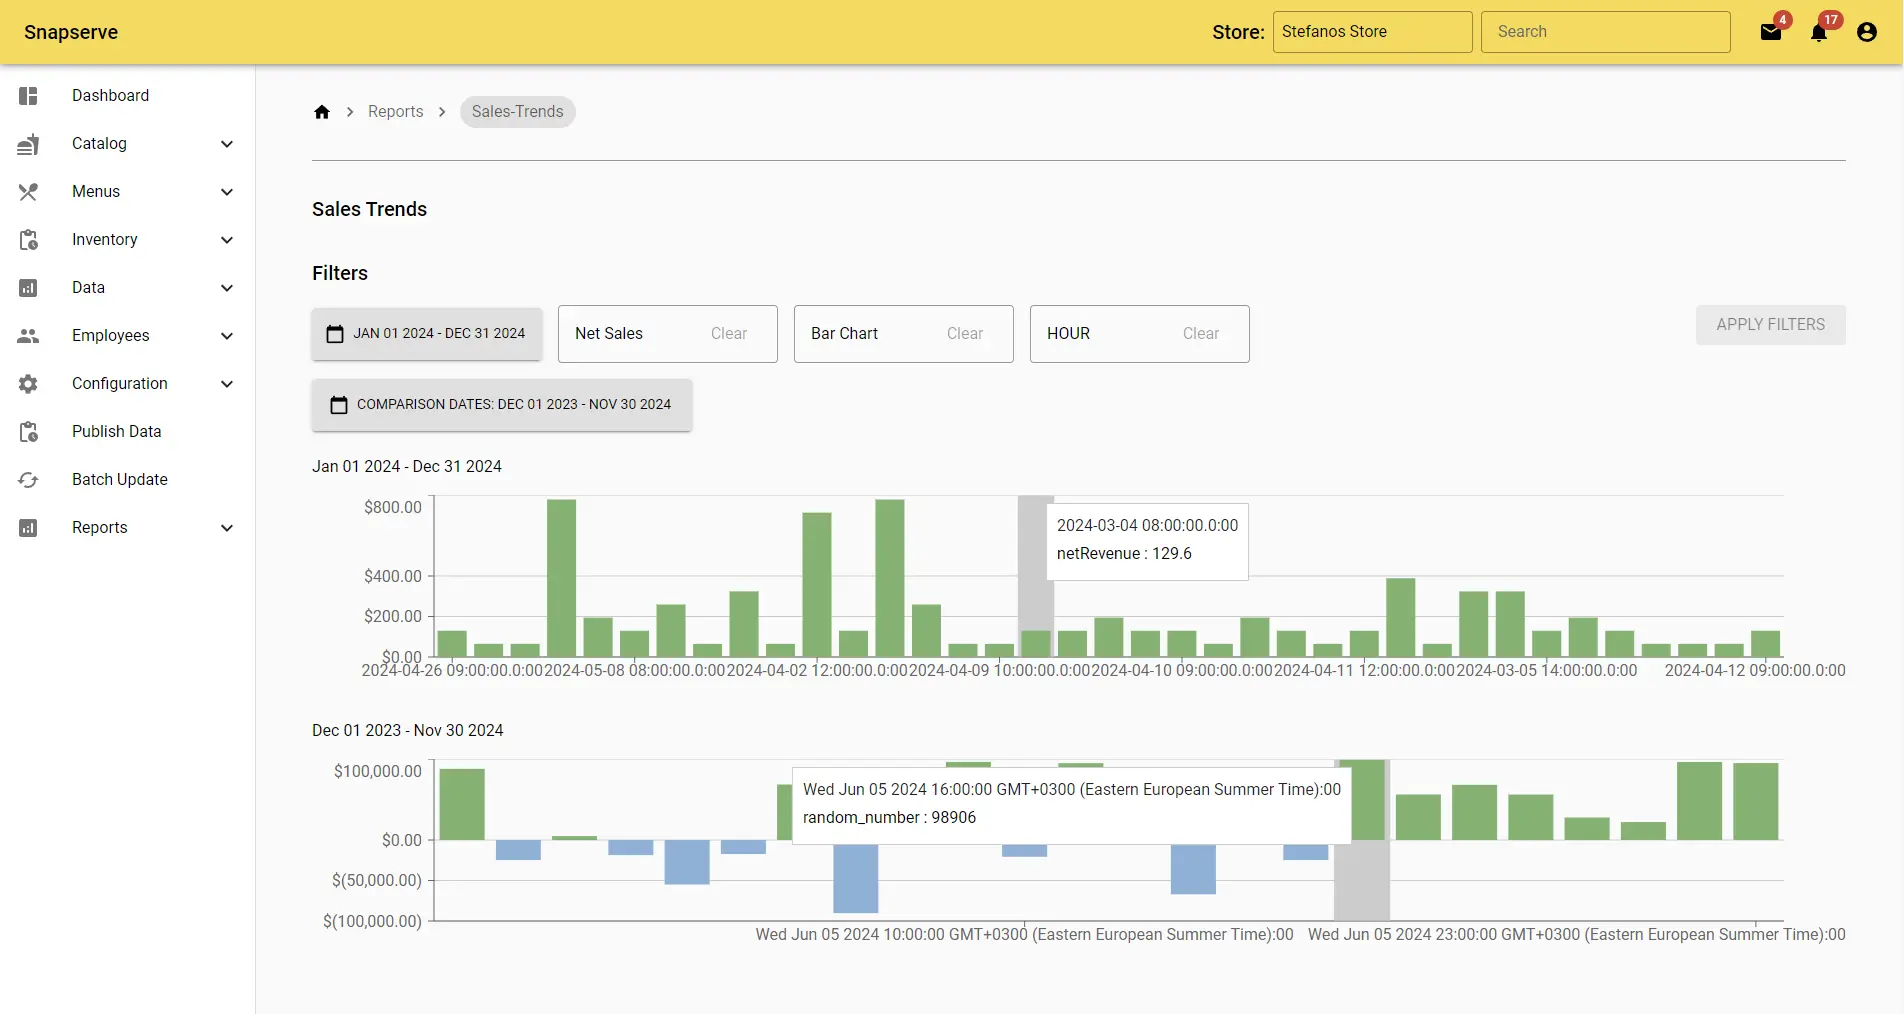Expand the Employees section chevron
1904x1014 pixels.
(227, 336)
